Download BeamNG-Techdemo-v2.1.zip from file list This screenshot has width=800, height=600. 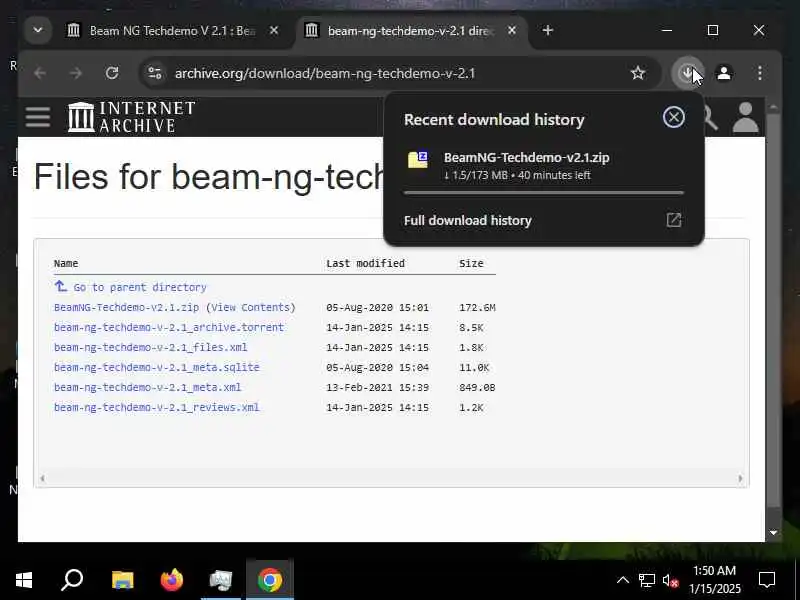point(126,307)
